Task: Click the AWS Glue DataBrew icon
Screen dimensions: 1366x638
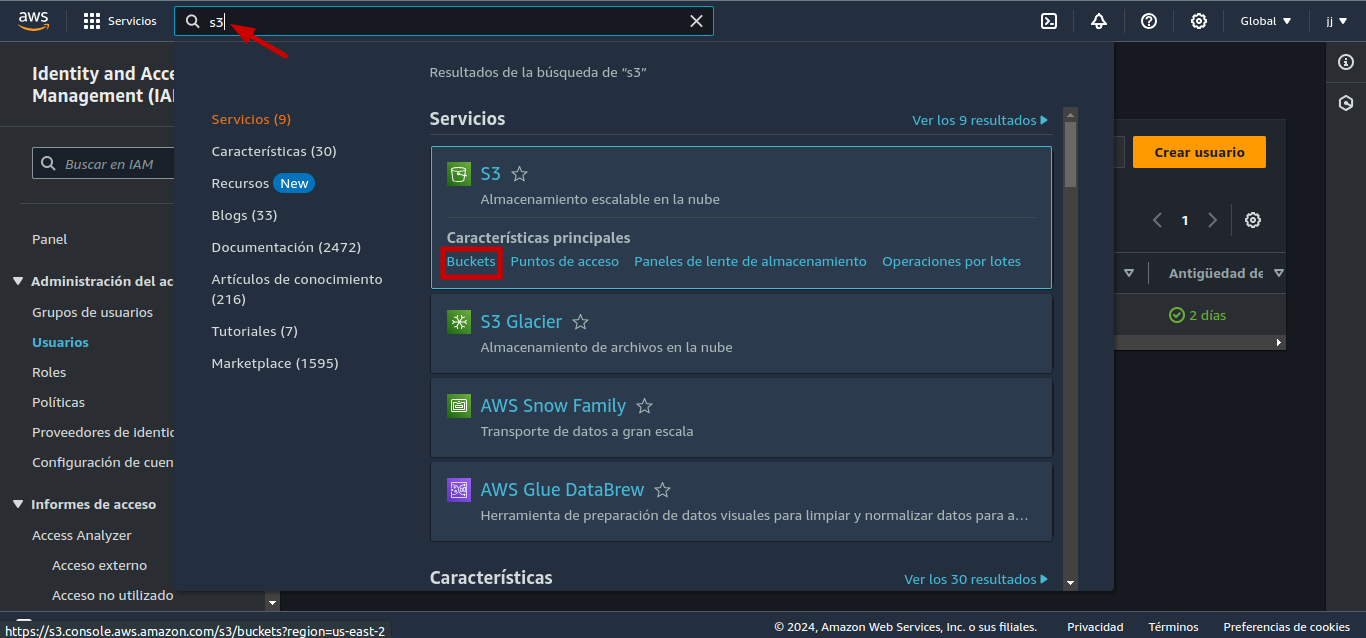Action: pos(459,490)
